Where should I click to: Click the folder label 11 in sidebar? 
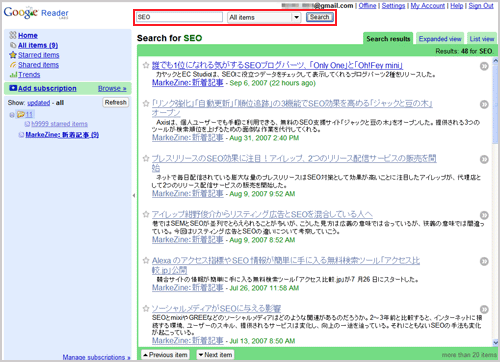click(x=29, y=115)
